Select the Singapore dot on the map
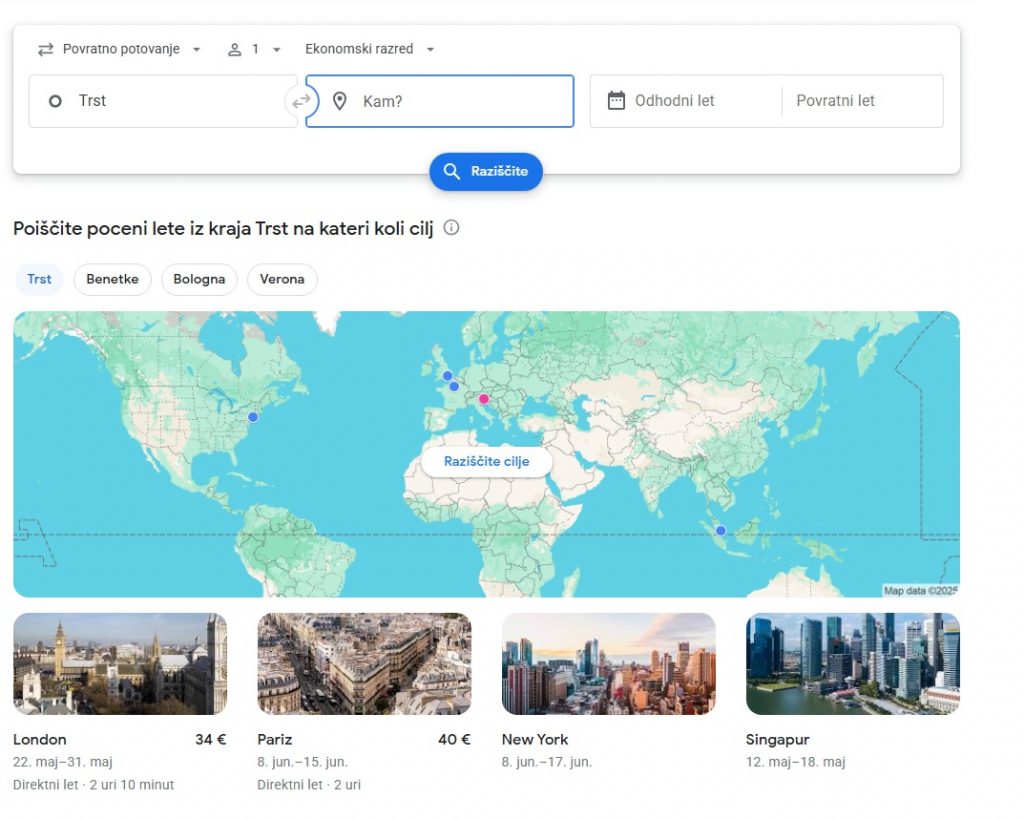1024x819 pixels. pos(720,531)
